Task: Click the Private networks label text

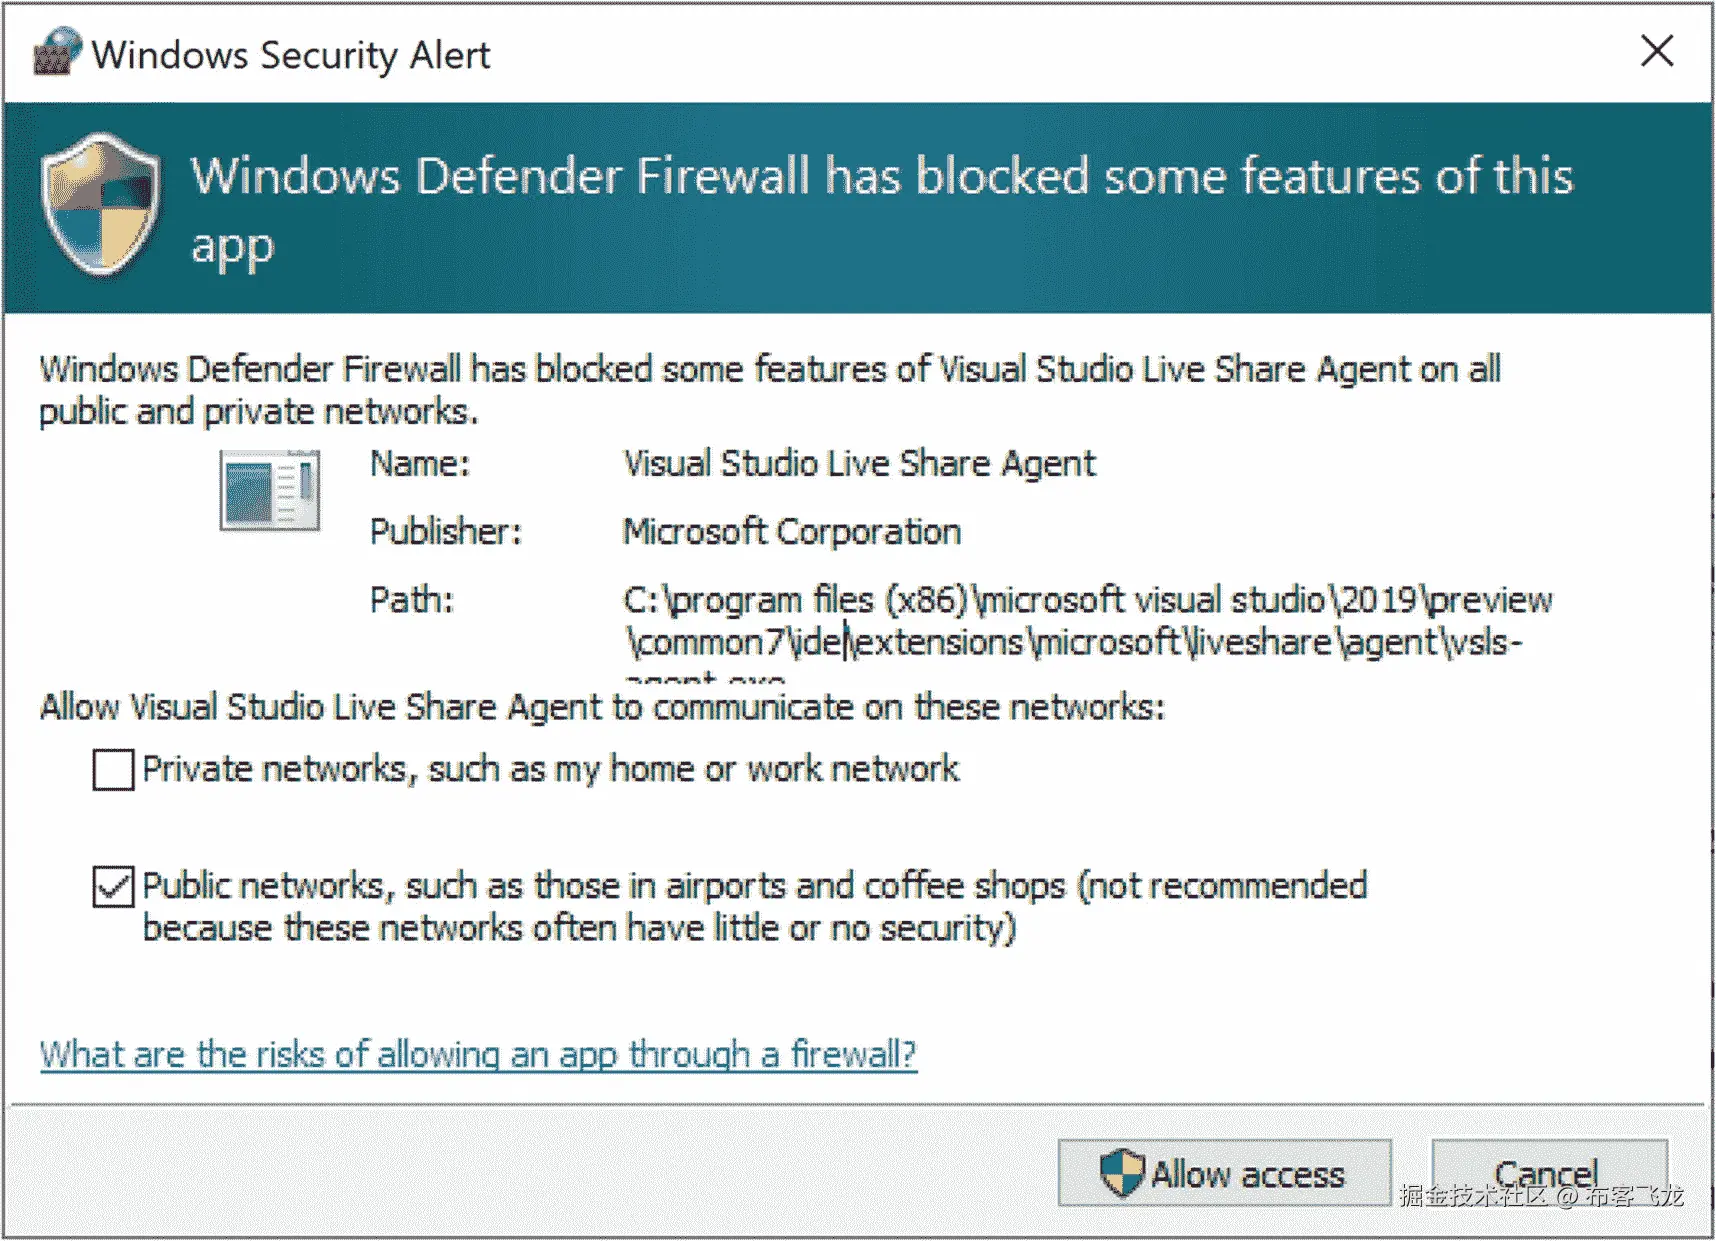Action: [x=550, y=769]
